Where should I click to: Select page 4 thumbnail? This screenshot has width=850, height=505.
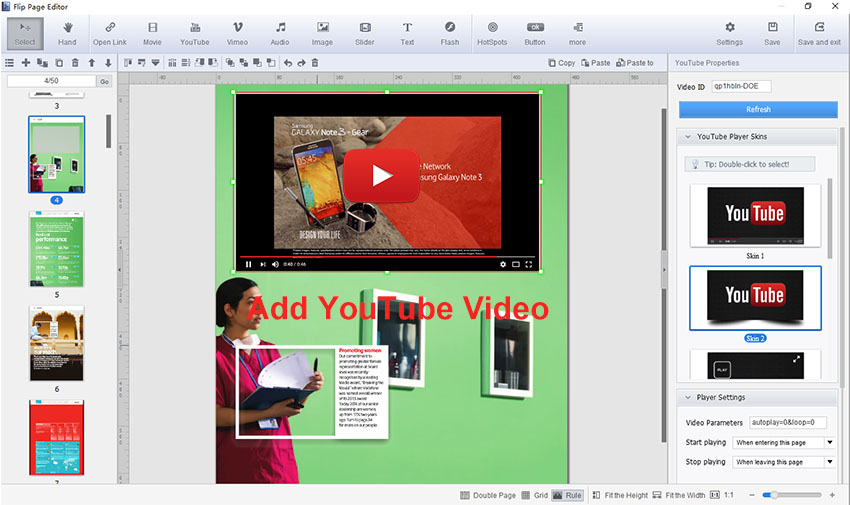click(56, 154)
